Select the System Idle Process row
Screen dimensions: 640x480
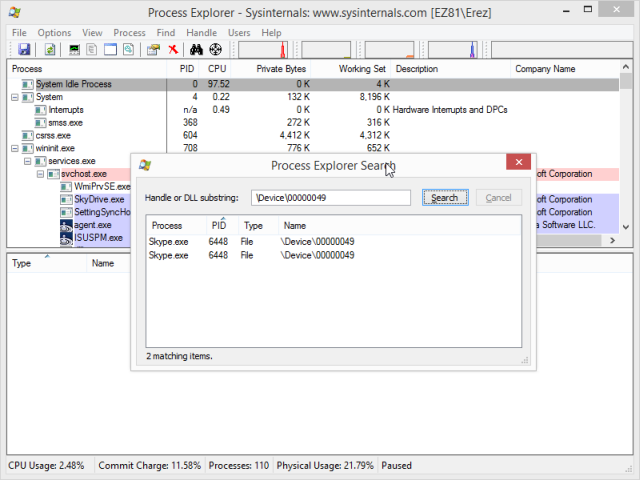[x=313, y=84]
